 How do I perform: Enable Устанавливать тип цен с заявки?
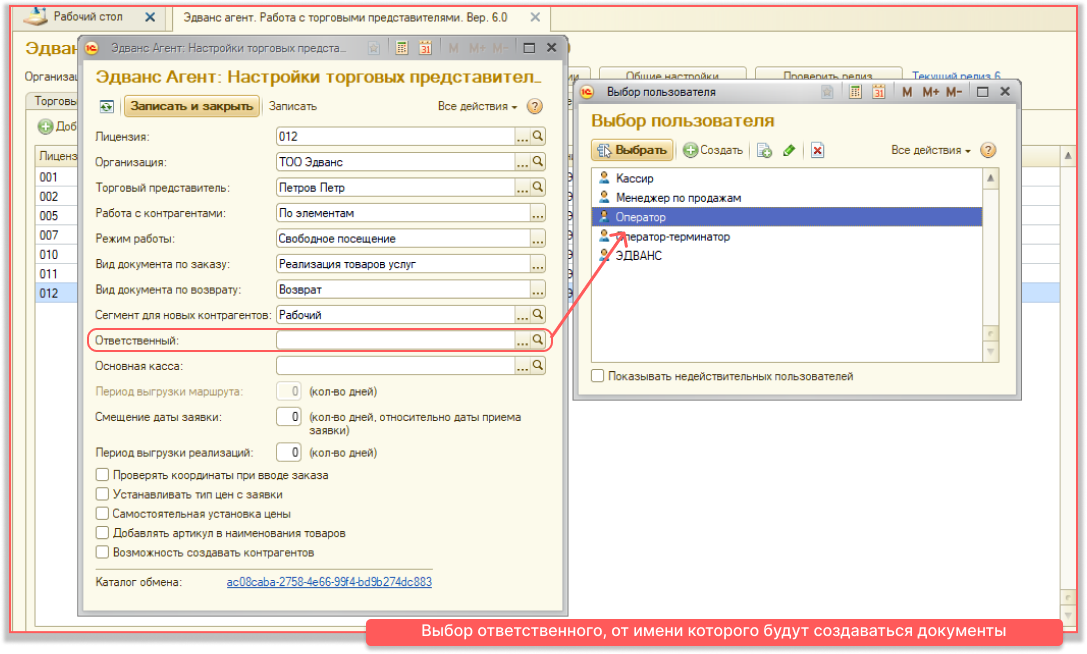pyautogui.click(x=103, y=494)
